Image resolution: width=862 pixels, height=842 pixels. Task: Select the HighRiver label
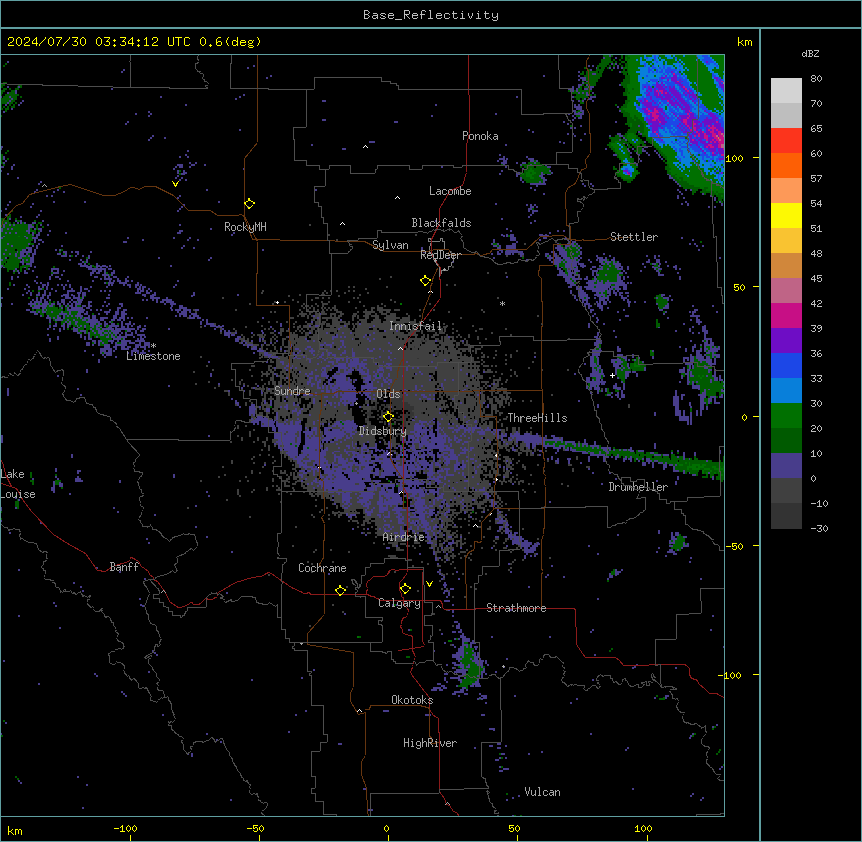(x=430, y=743)
